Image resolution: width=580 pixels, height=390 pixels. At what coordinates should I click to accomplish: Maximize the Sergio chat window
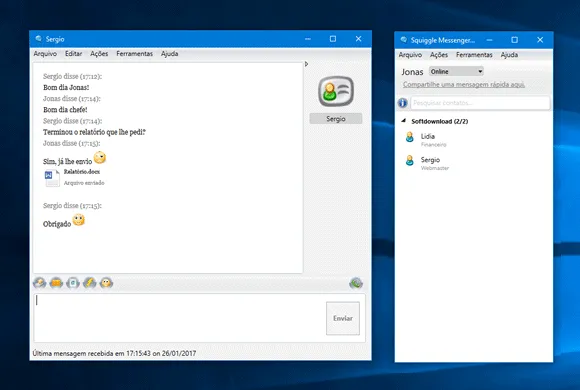tap(333, 38)
